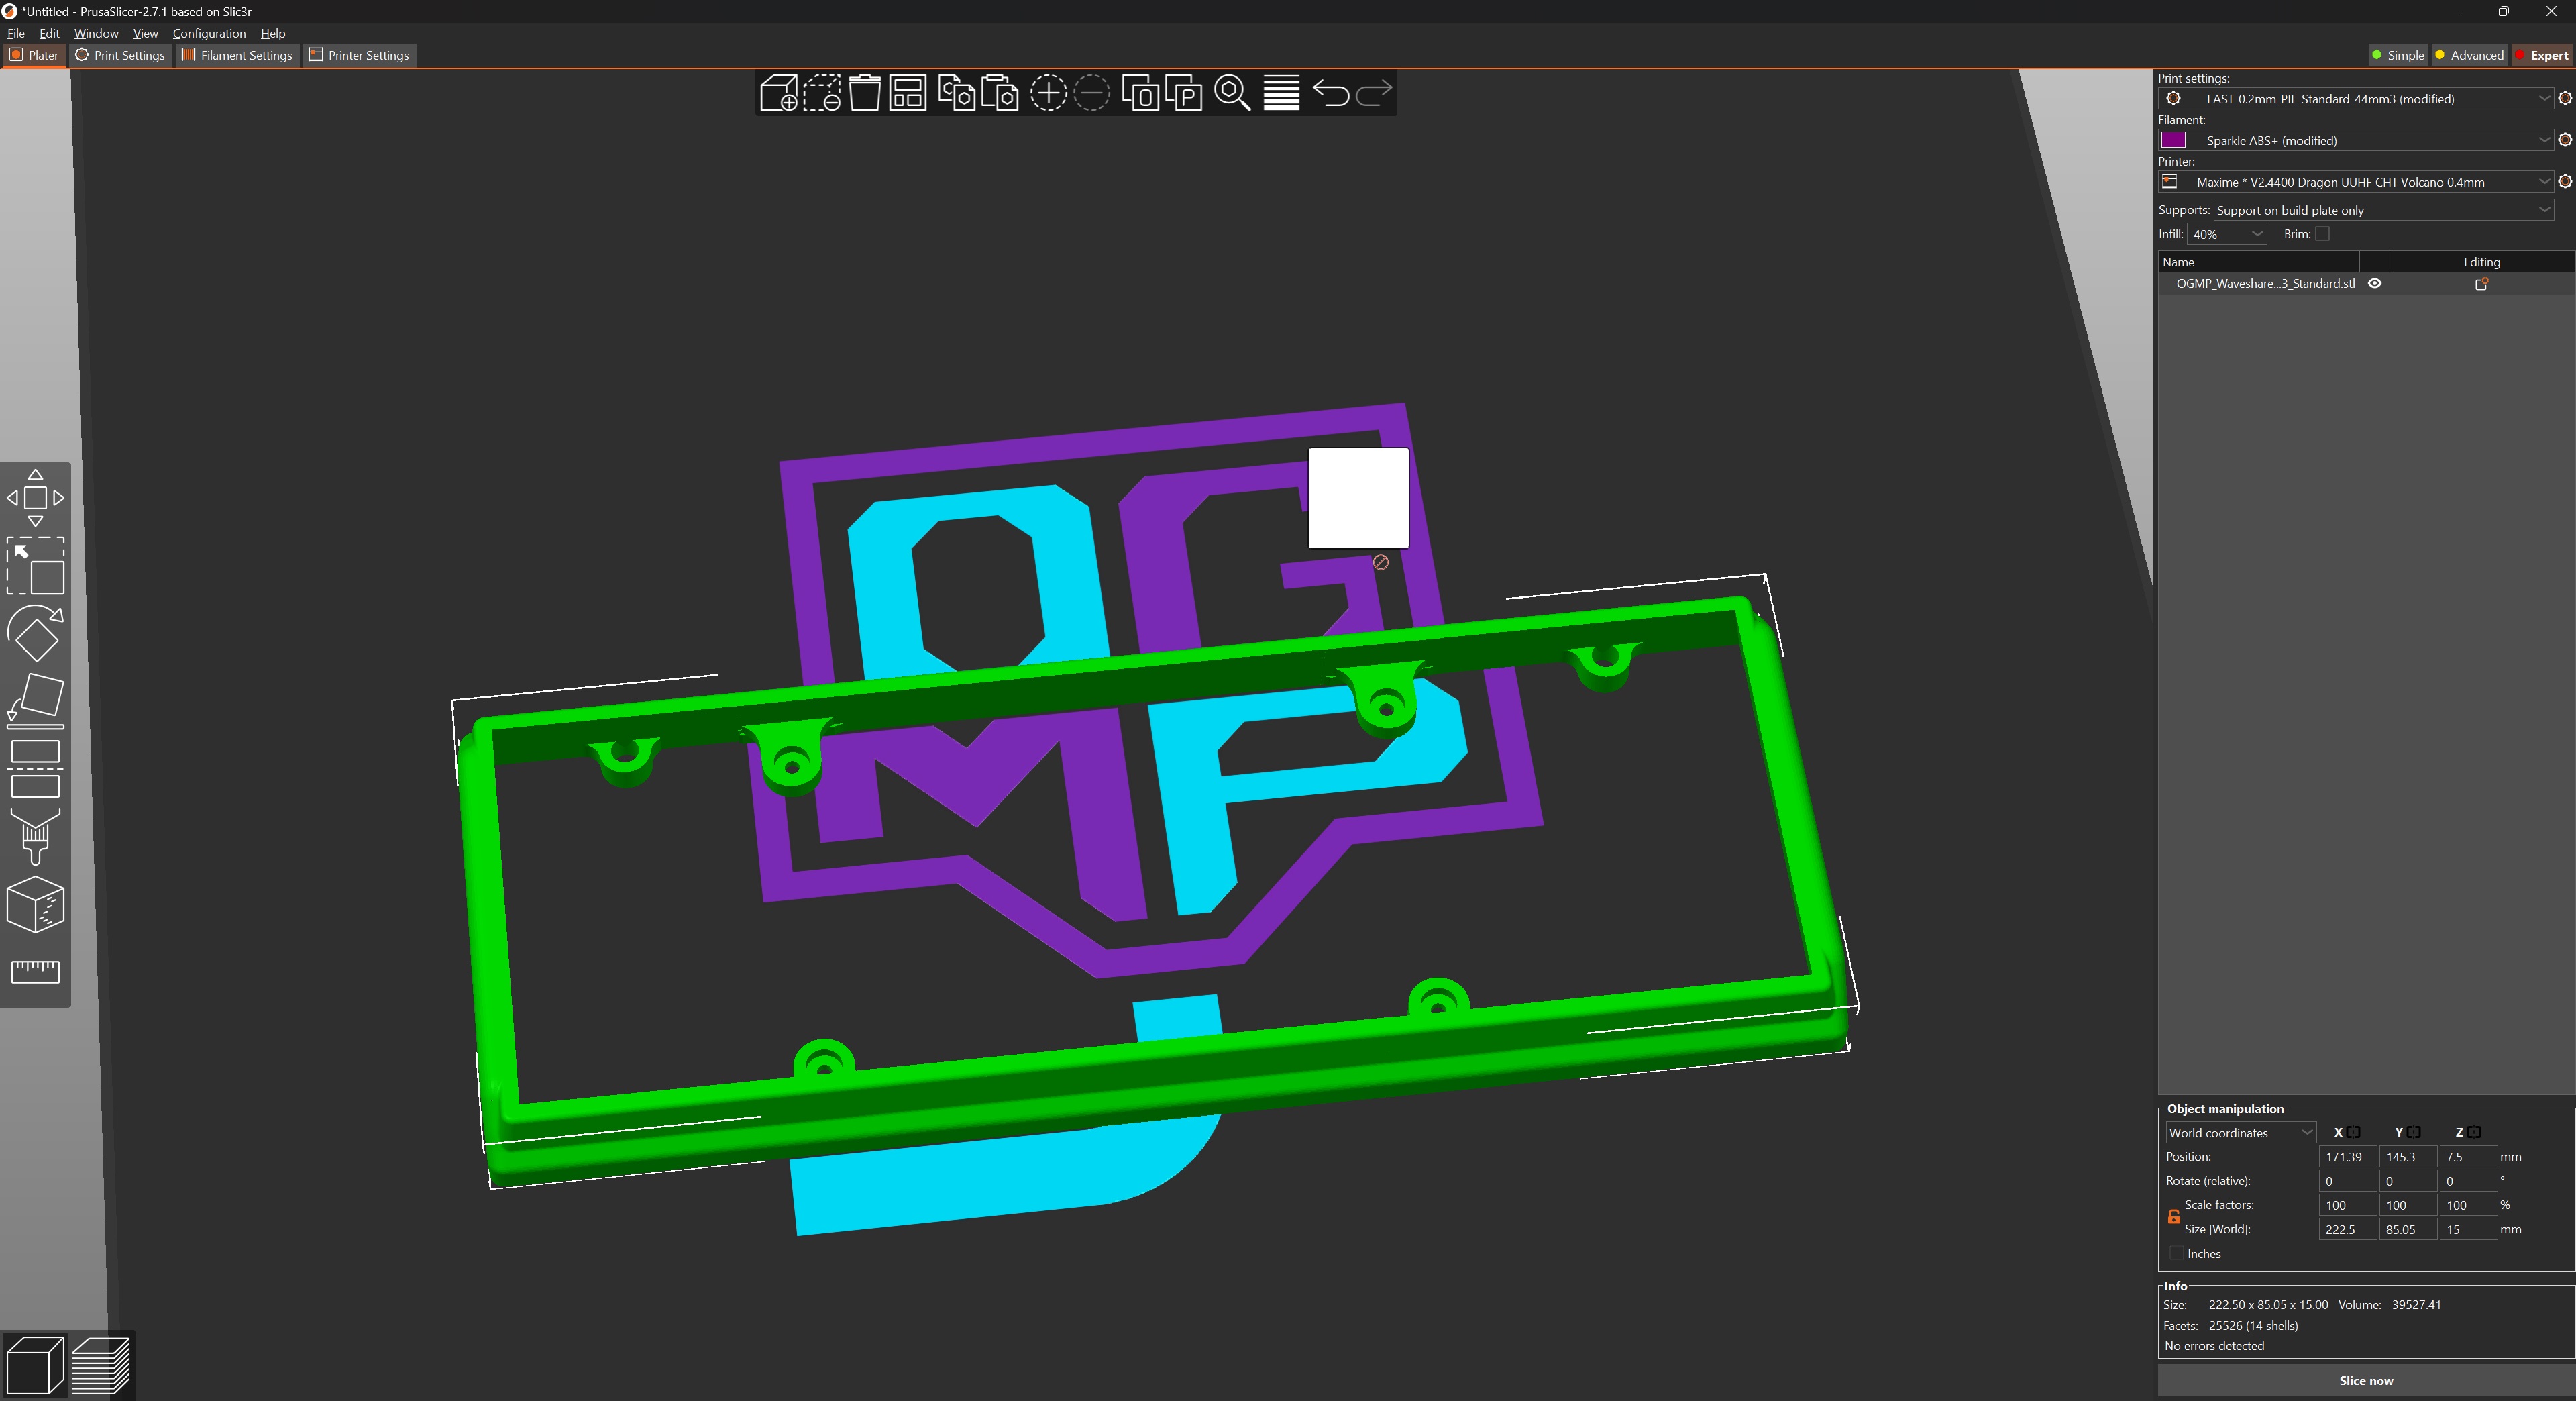The image size is (2576, 1401).
Task: Click the Undo arrow icon
Action: click(x=1330, y=94)
